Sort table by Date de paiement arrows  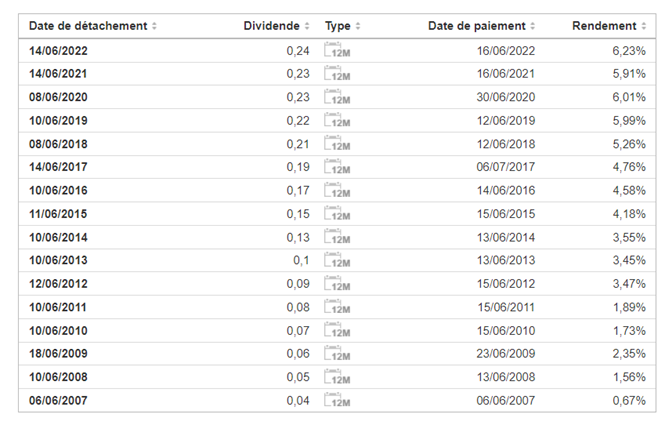[532, 26]
